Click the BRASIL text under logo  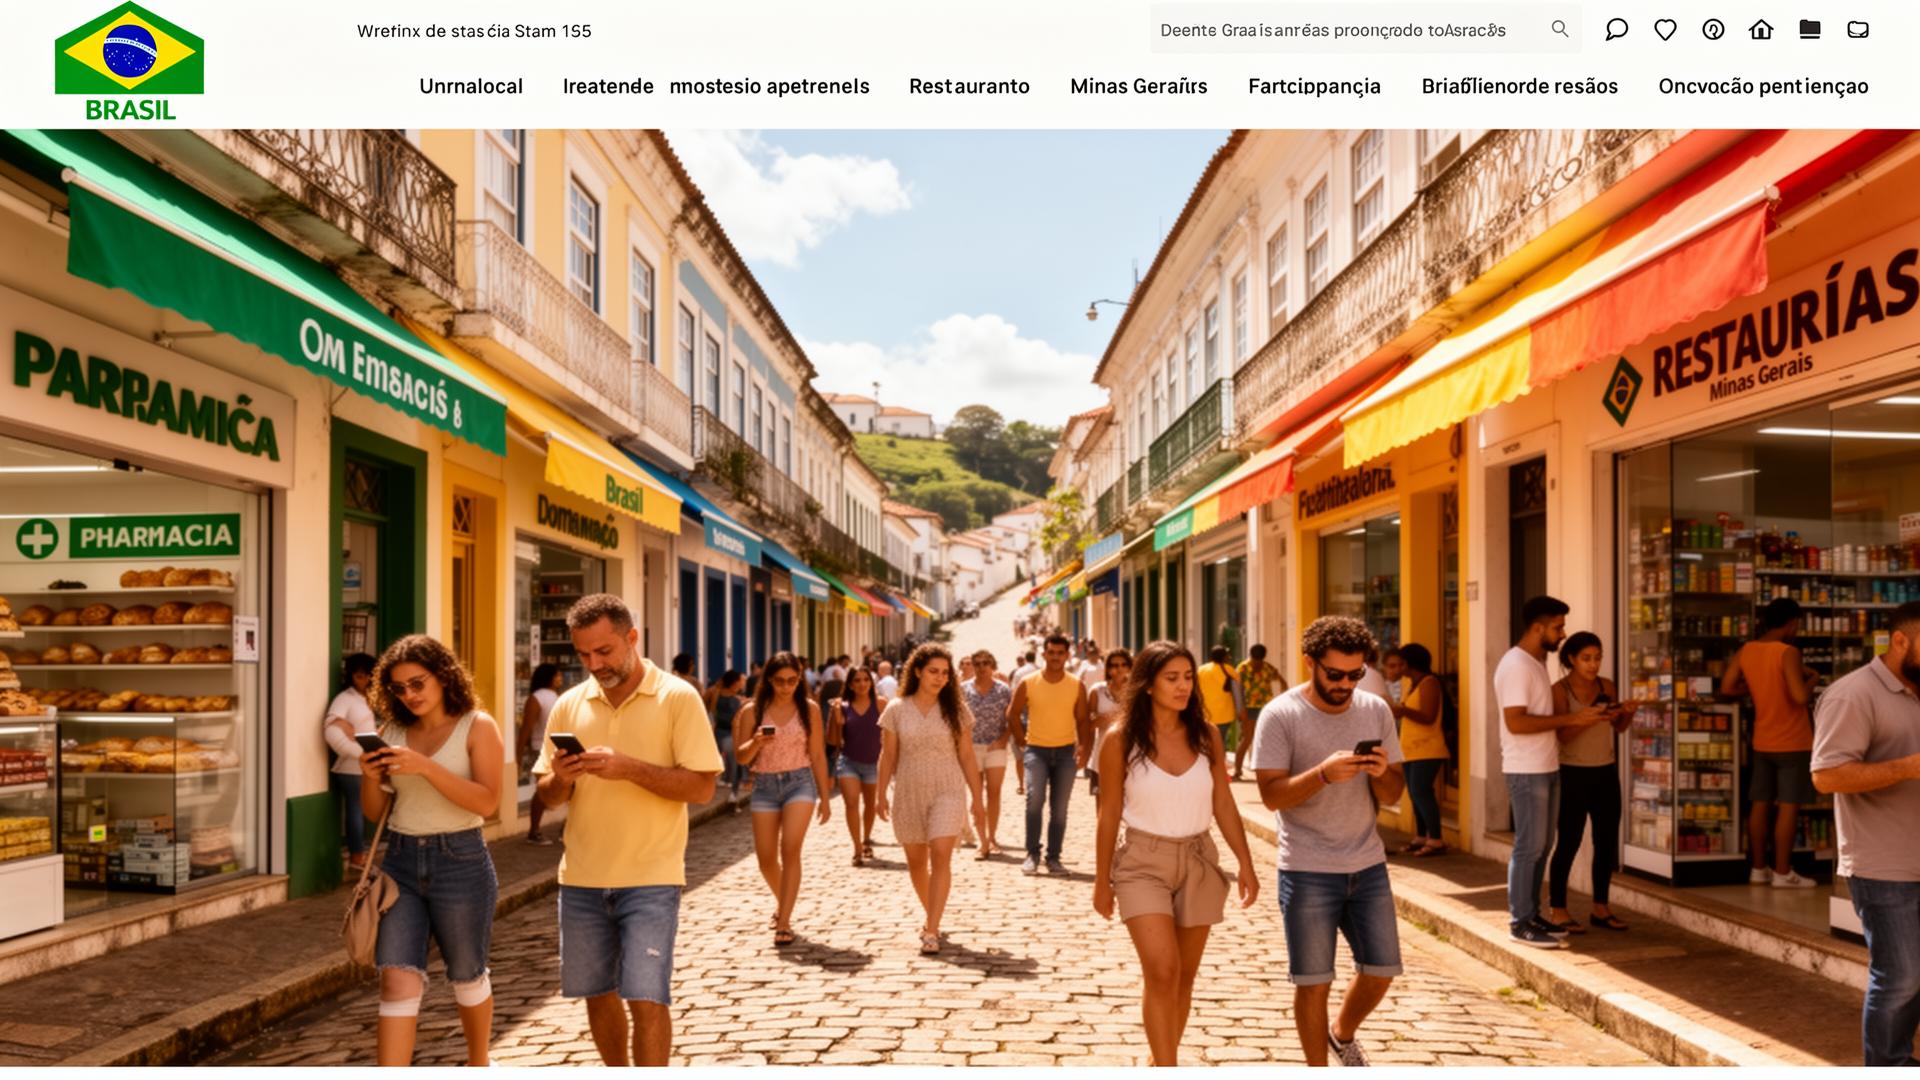(x=130, y=110)
